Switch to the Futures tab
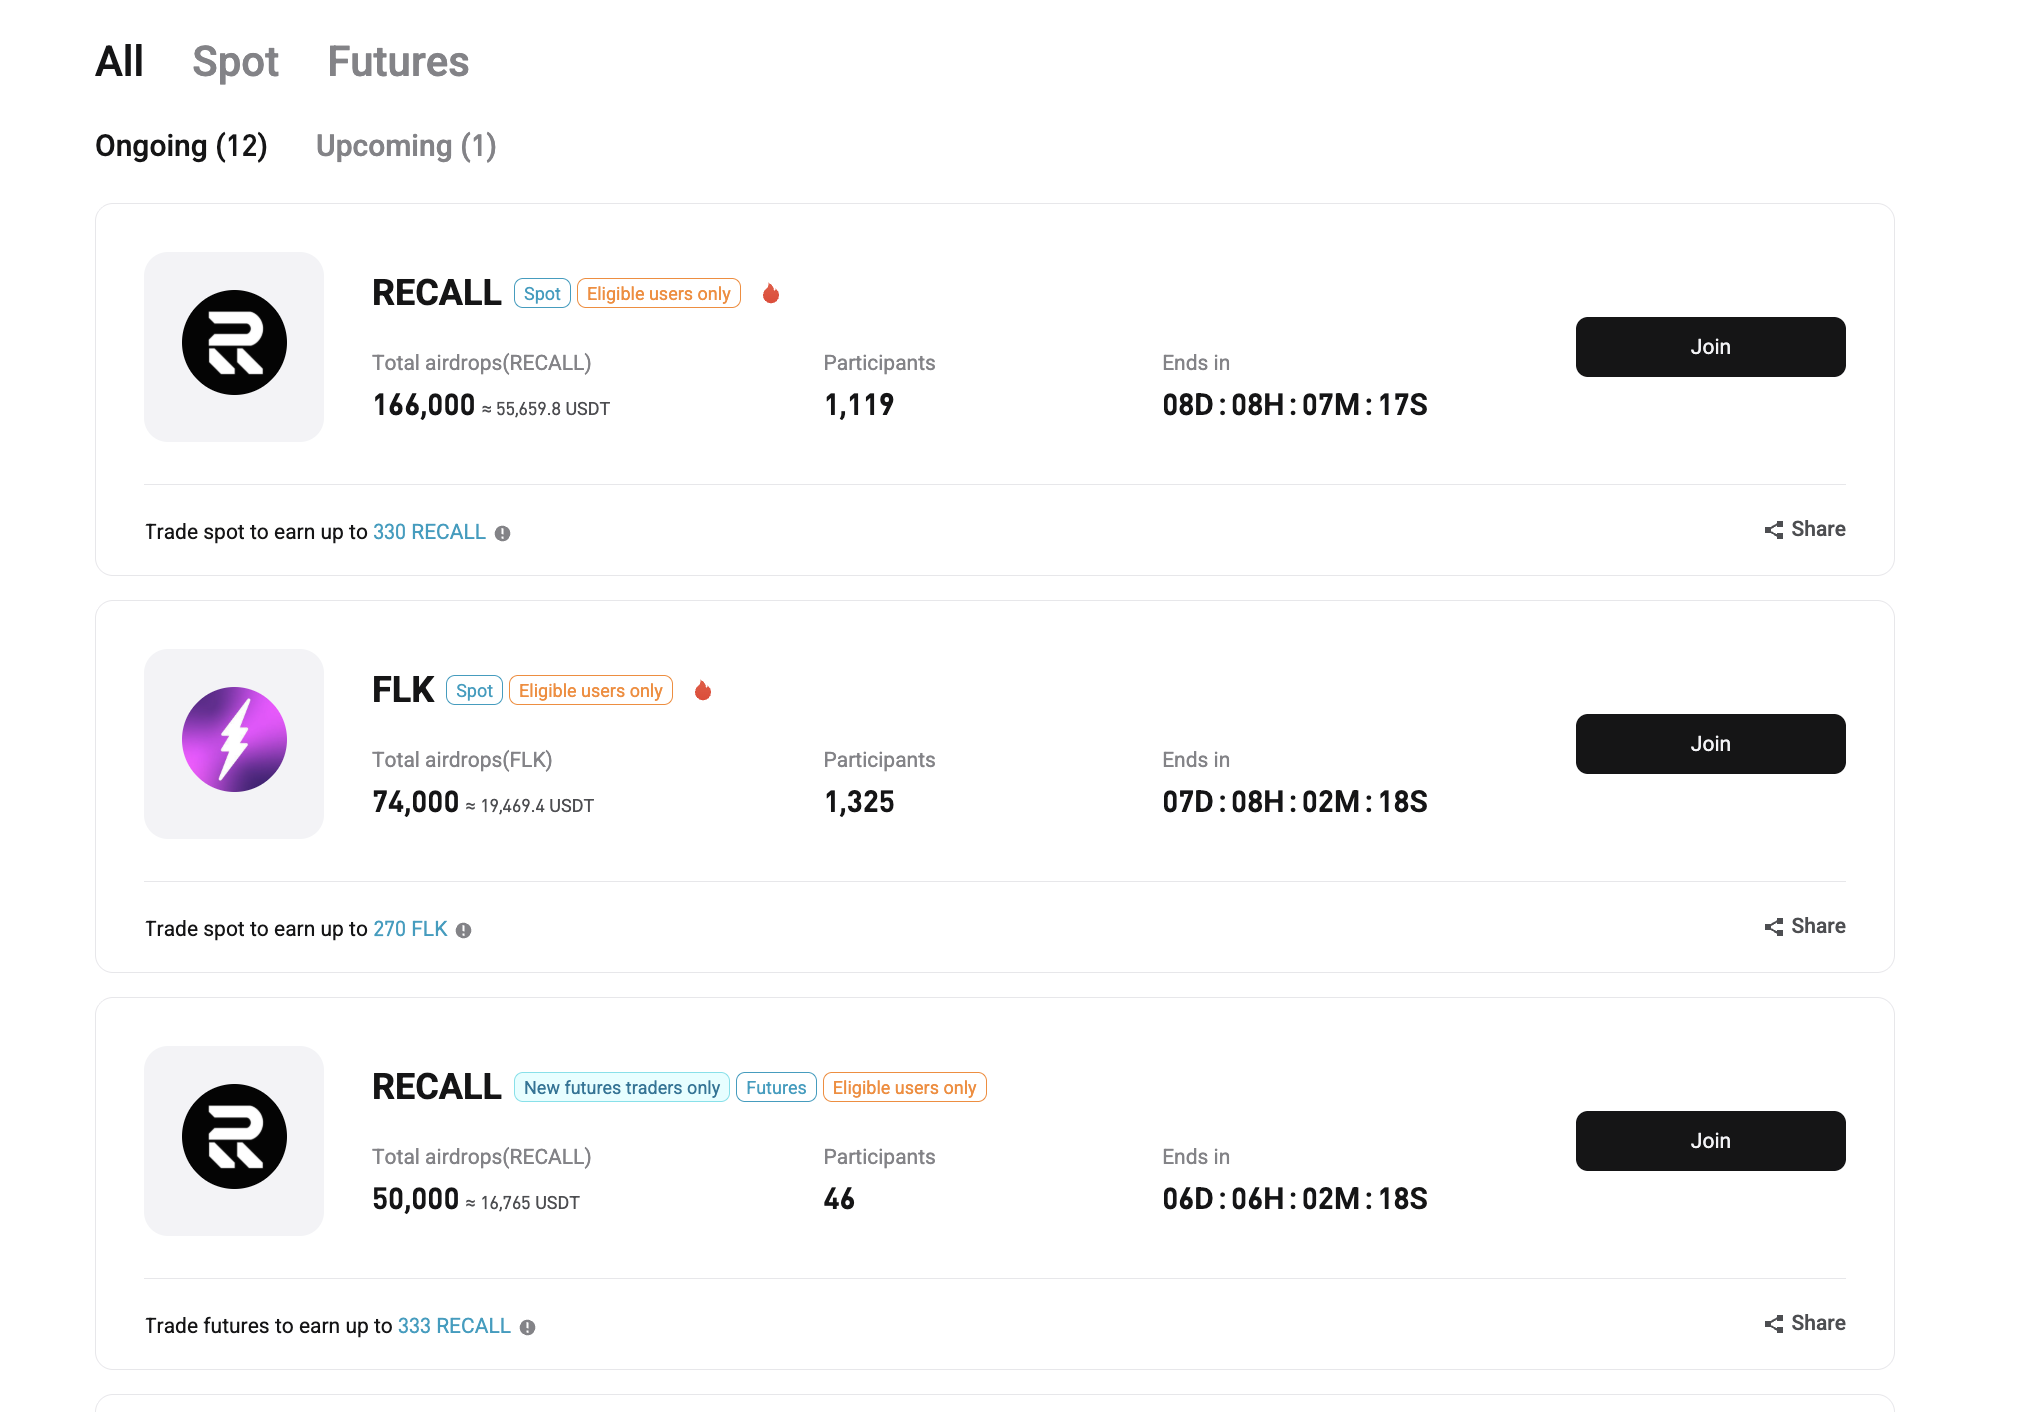Screen dimensions: 2040x1412 point(398,62)
